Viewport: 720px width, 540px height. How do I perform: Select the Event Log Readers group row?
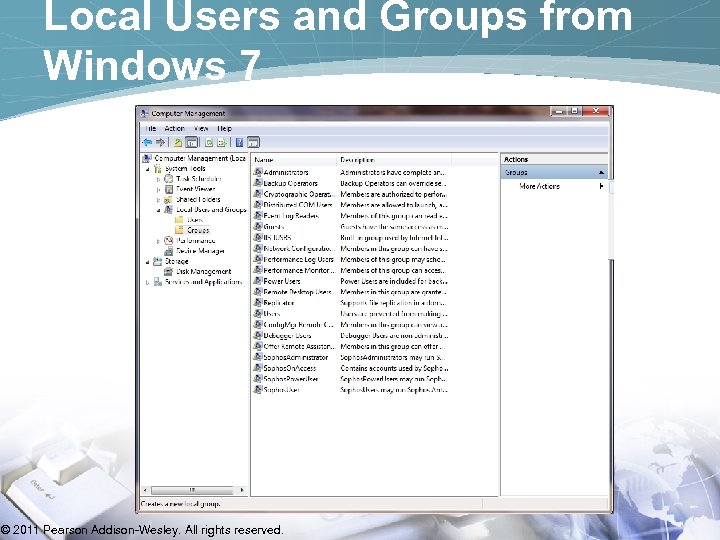click(351, 215)
